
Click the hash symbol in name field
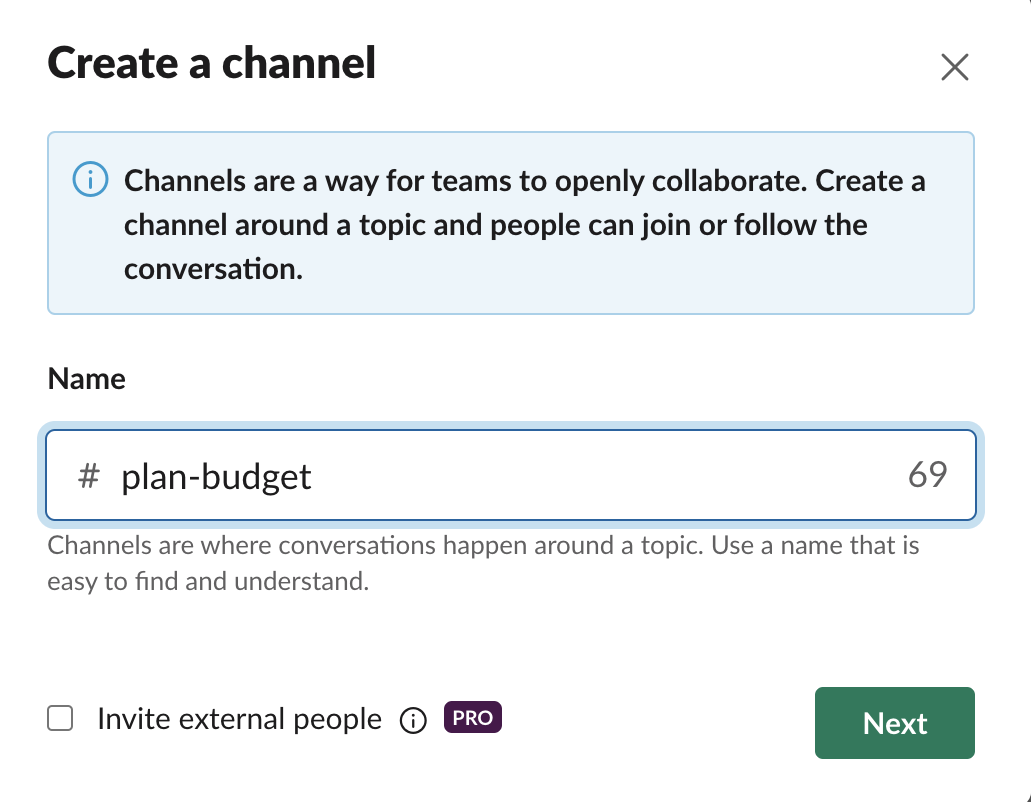(89, 475)
